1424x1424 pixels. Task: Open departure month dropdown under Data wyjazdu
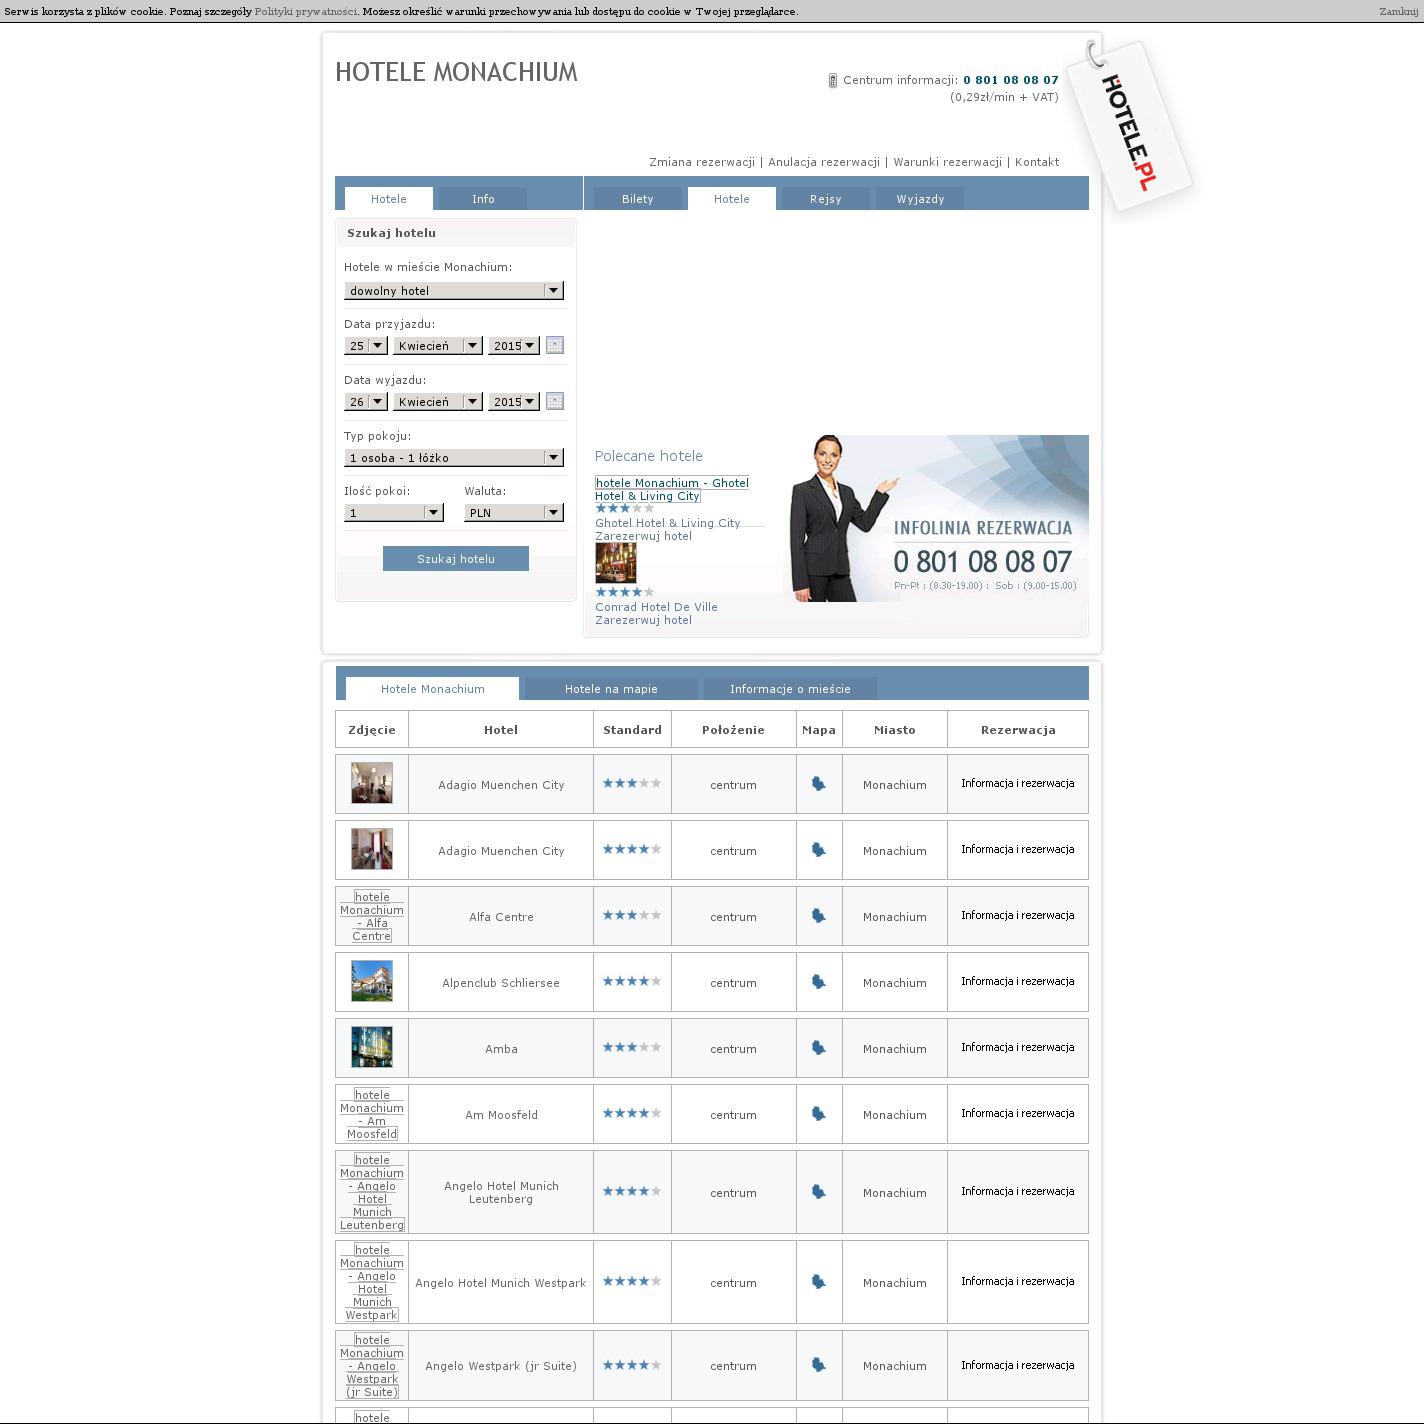click(x=437, y=401)
